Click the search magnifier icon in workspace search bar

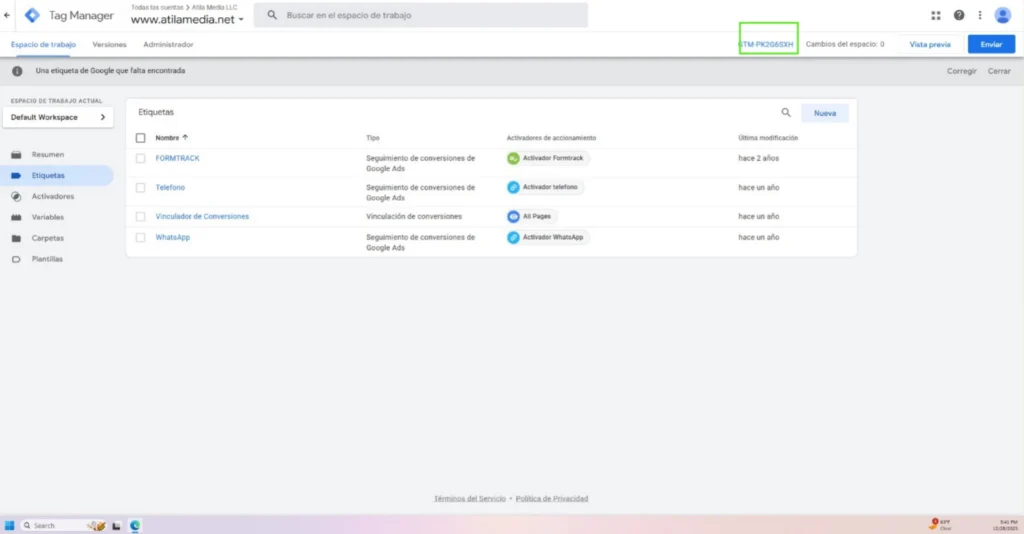coord(272,15)
